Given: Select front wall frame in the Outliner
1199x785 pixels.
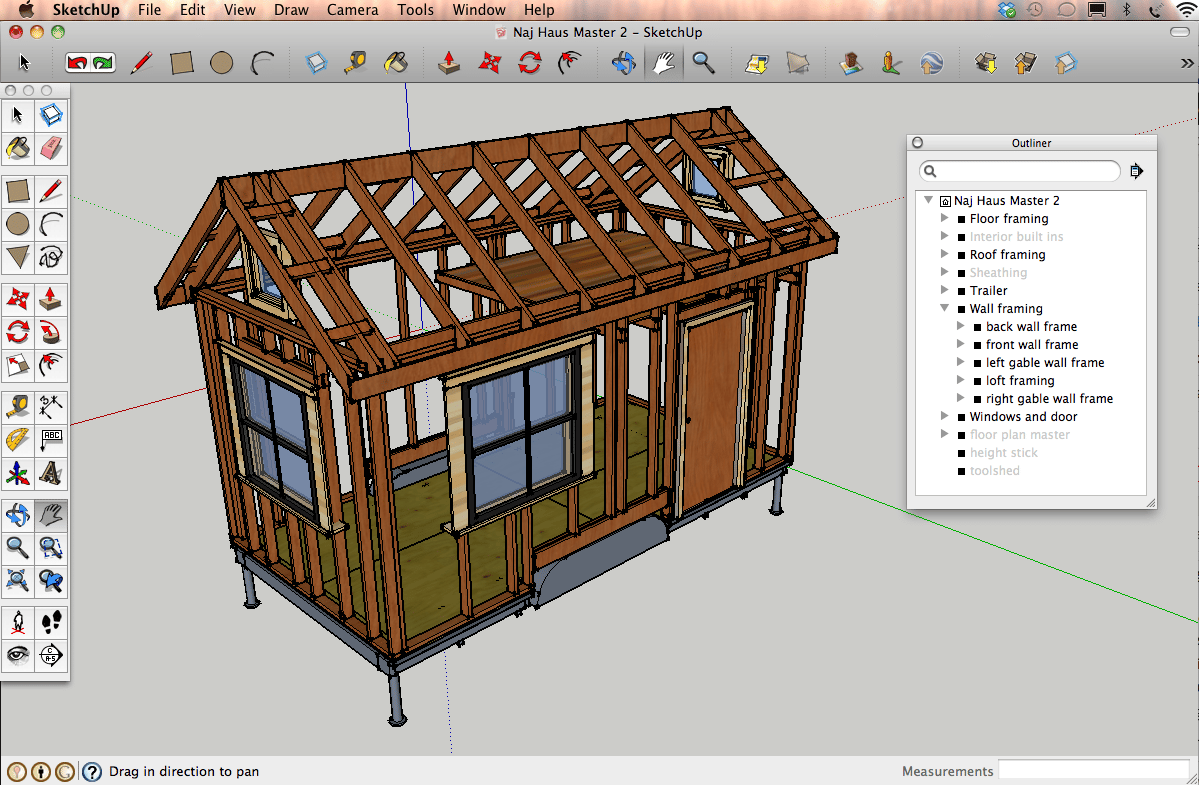Looking at the screenshot, I should click(x=1031, y=344).
